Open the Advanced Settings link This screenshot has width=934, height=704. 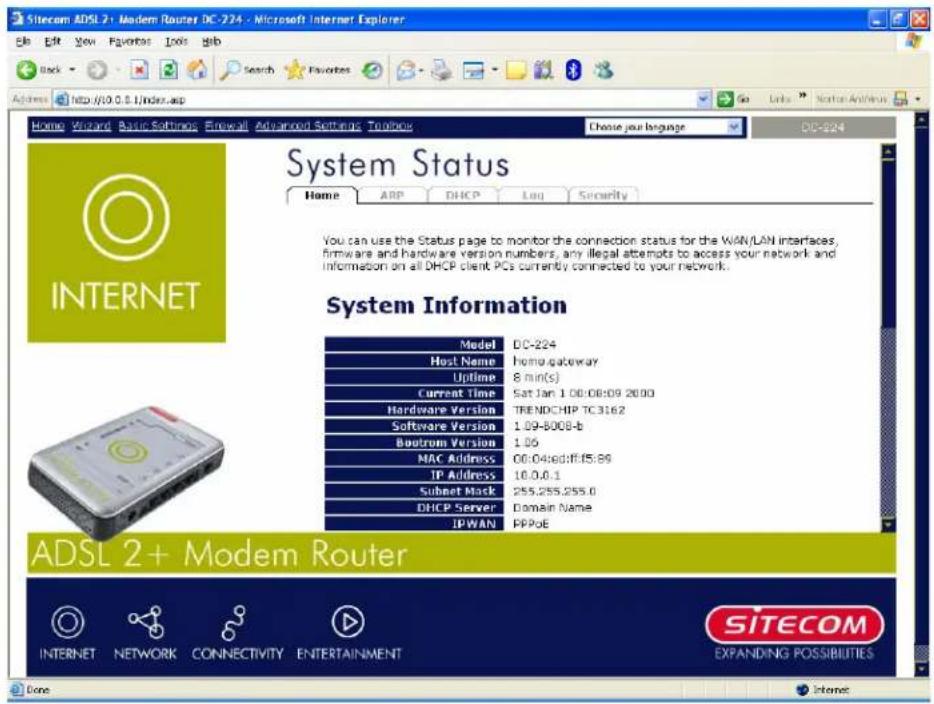click(308, 126)
